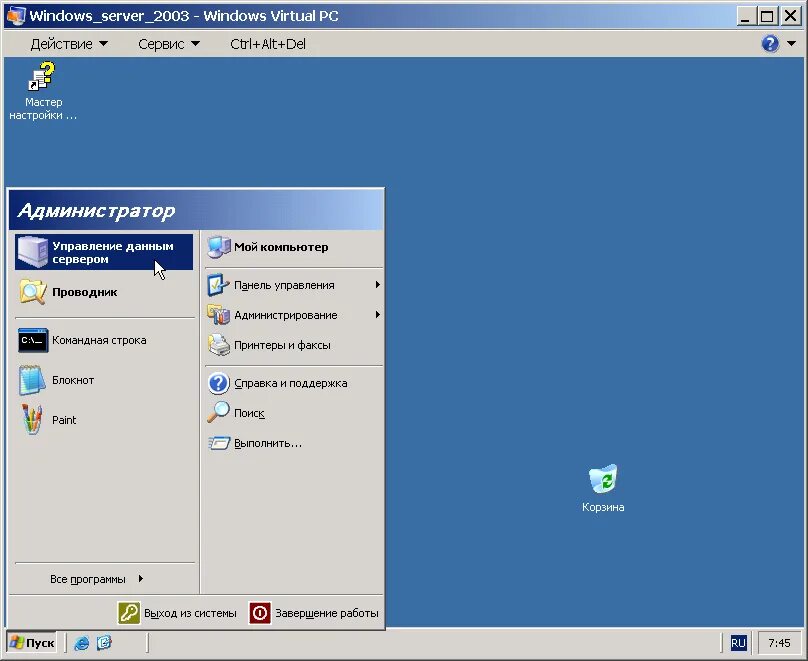Screen dimensions: 808x661
Task: Select Командная строка text label
Action: pos(99,340)
